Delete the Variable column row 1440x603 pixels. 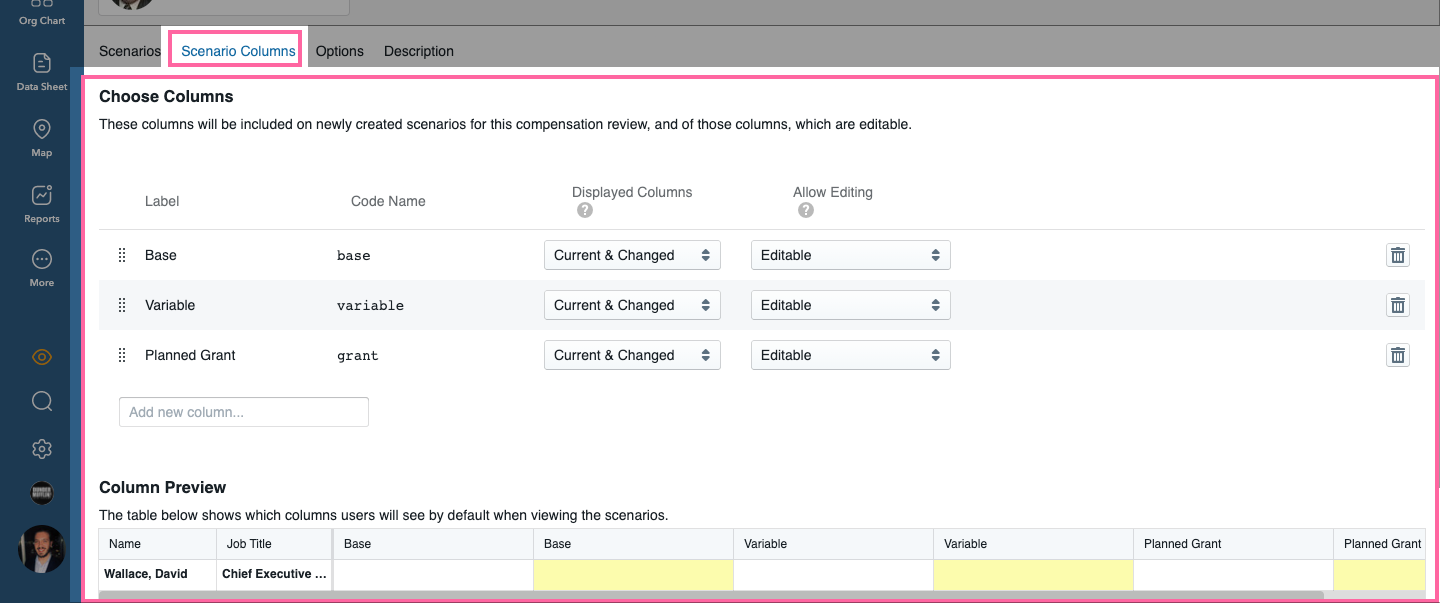pos(1398,305)
